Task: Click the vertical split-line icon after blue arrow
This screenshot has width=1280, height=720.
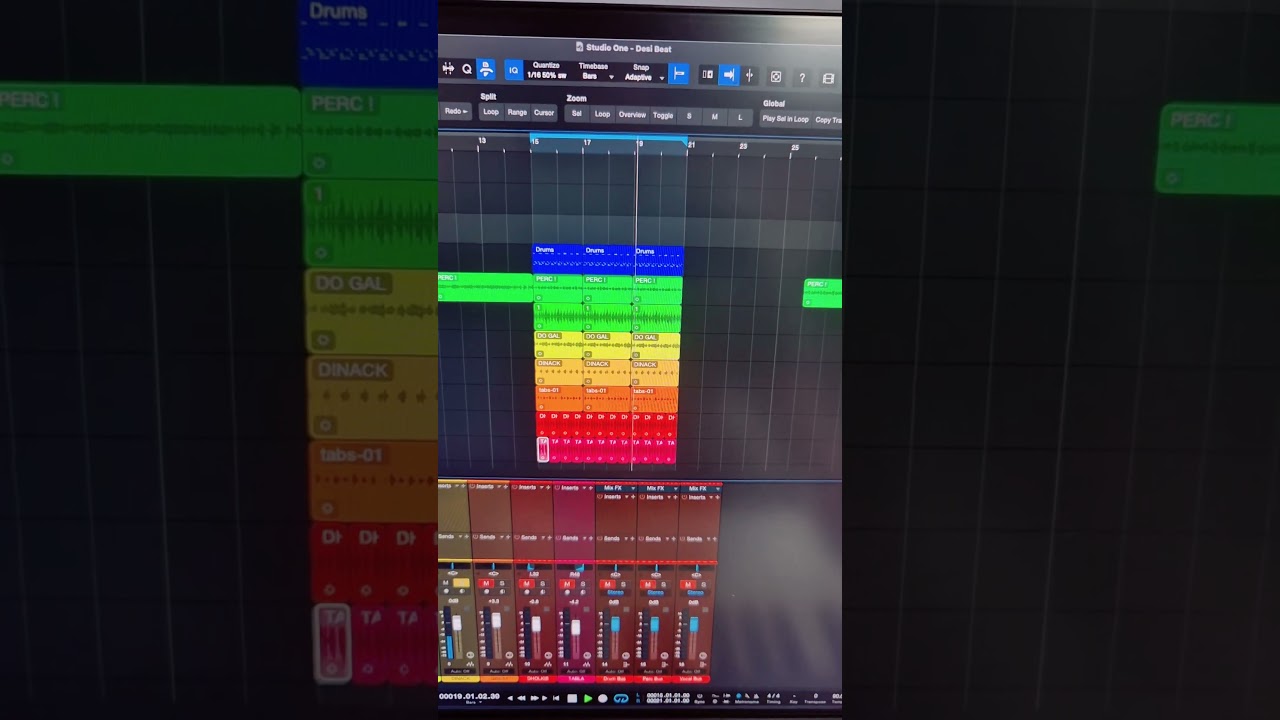Action: click(749, 75)
